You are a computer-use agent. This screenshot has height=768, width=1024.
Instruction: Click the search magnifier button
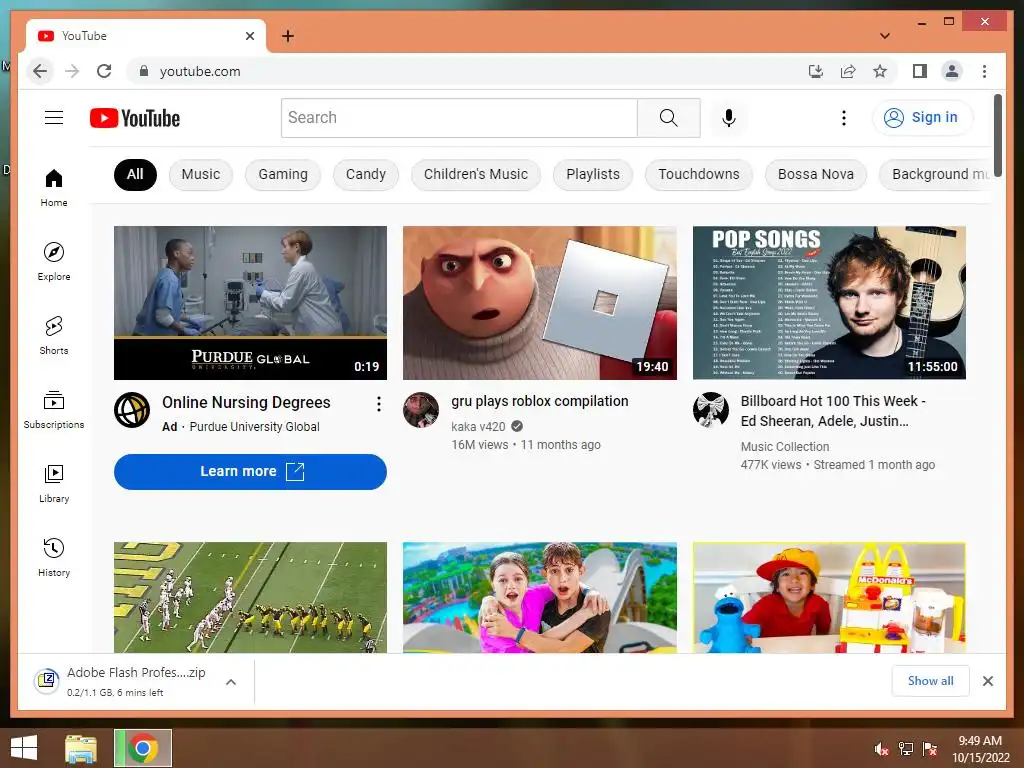tap(669, 118)
